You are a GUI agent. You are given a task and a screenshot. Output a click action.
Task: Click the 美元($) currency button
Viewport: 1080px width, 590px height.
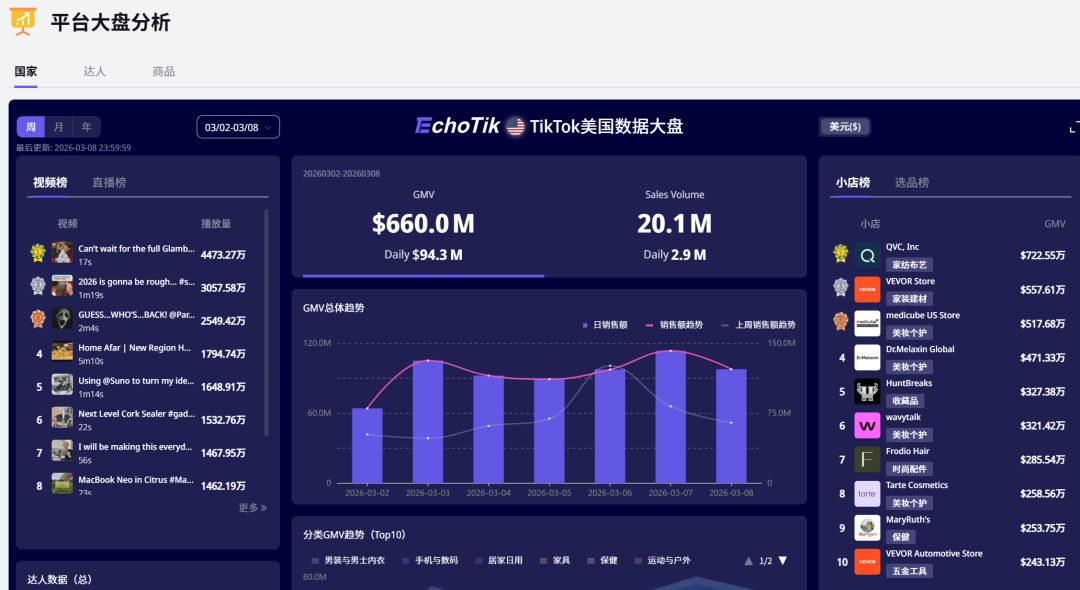(845, 127)
